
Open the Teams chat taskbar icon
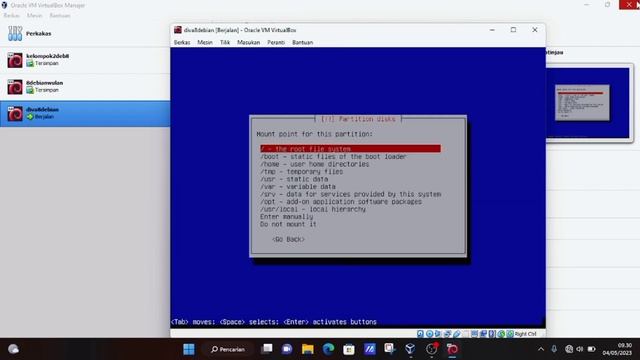tap(287, 349)
